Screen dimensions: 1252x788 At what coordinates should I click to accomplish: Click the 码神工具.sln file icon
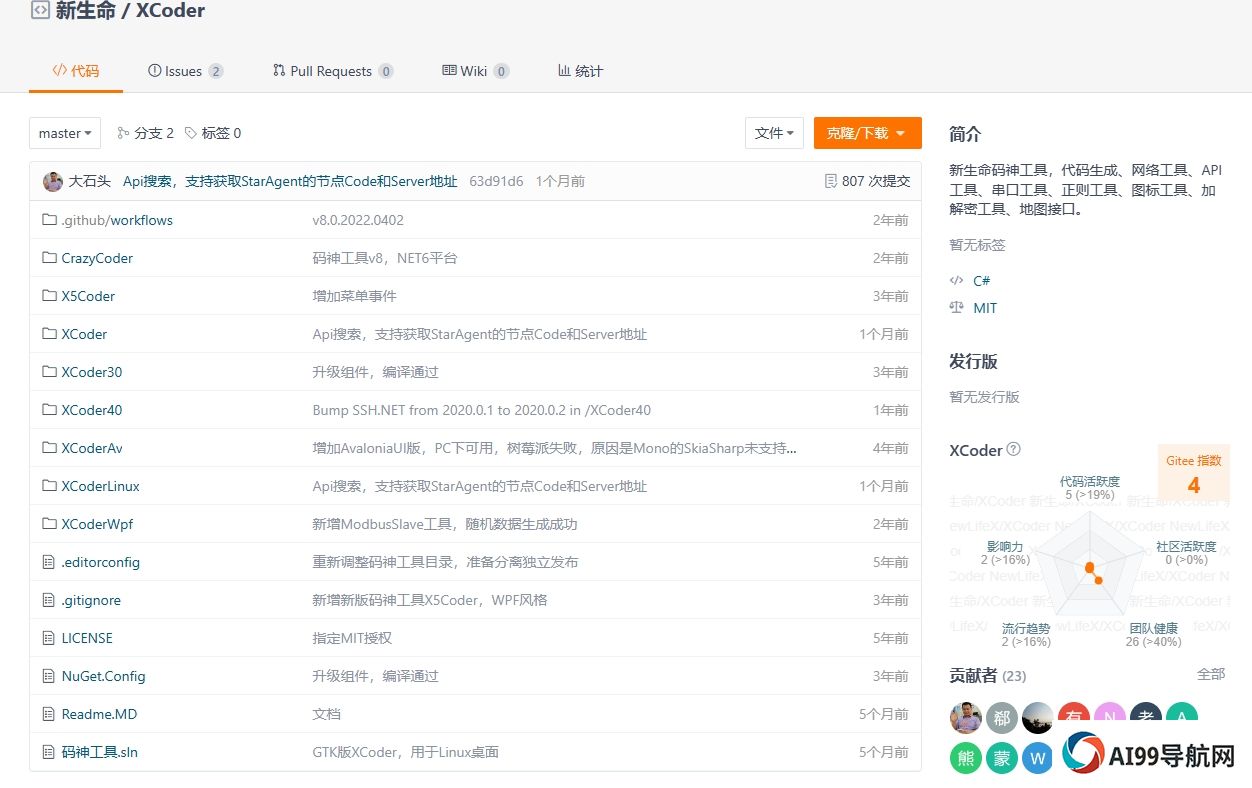coord(49,752)
